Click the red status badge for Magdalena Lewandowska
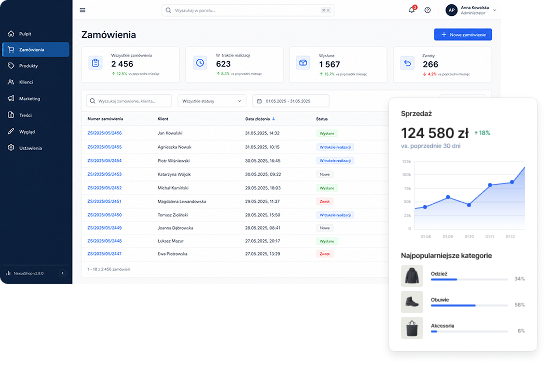This screenshot has width=548, height=366. click(x=325, y=201)
